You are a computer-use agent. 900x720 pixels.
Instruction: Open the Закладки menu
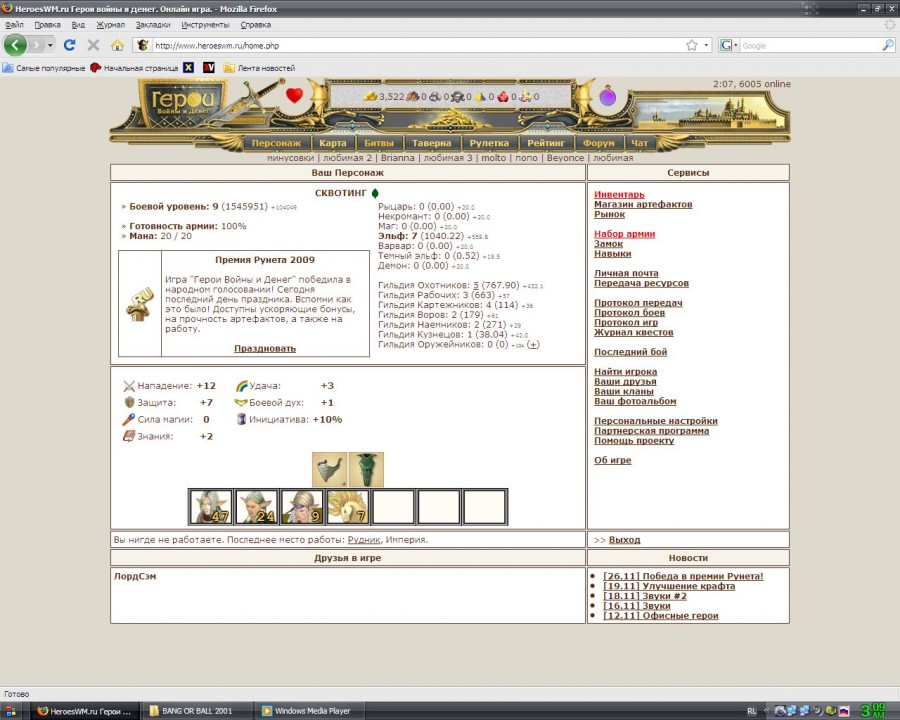pyautogui.click(x=153, y=25)
